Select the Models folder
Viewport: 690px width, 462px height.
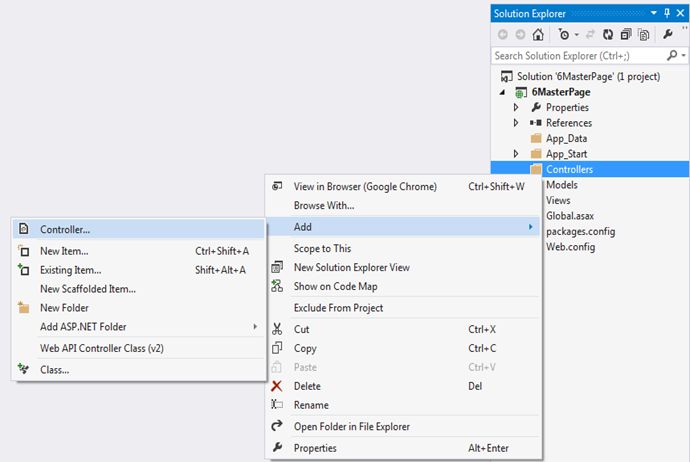(x=562, y=185)
